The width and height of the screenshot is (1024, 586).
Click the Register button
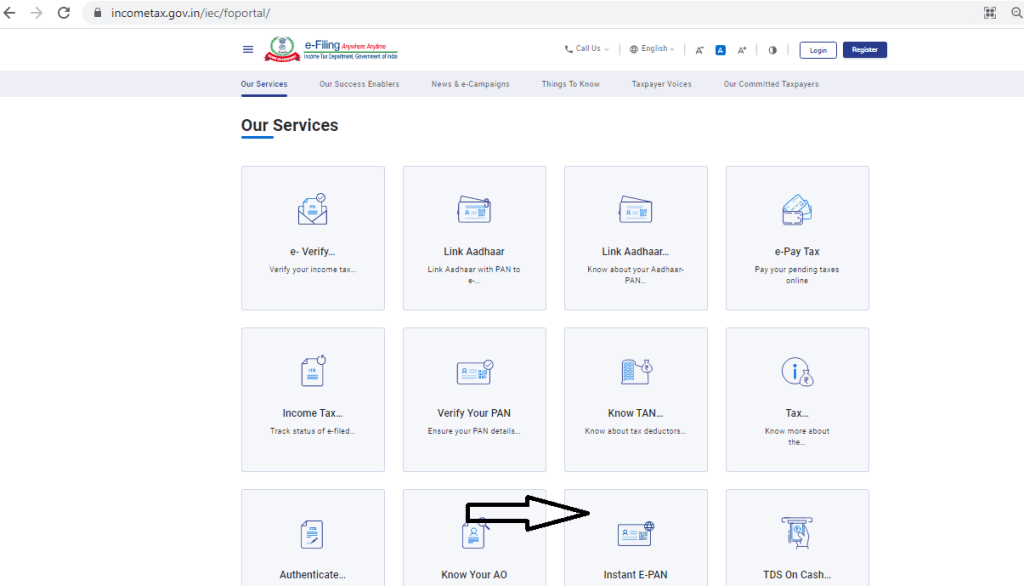pos(864,50)
